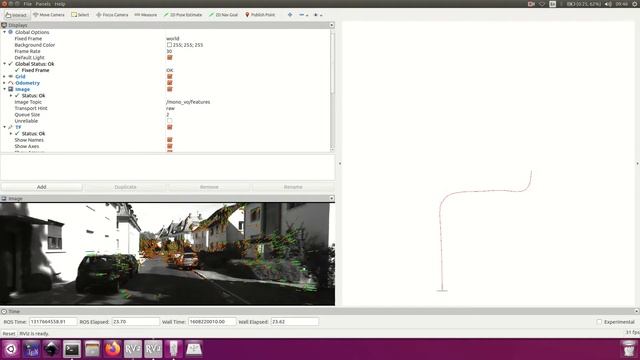Screen dimensions: 640x360
Task: Toggle the Show Names checkbox
Action: point(169,140)
